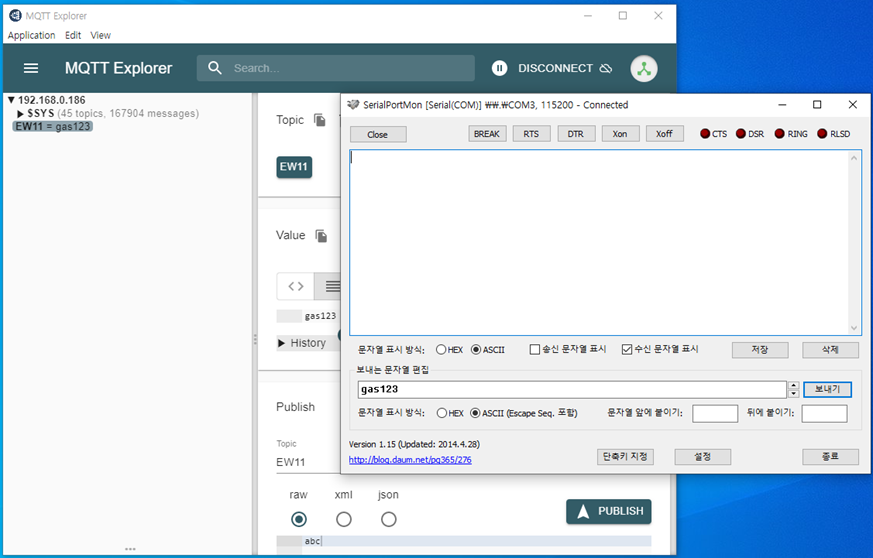Toggle the DTR button
Screen dimensions: 873x558
click(x=576, y=134)
